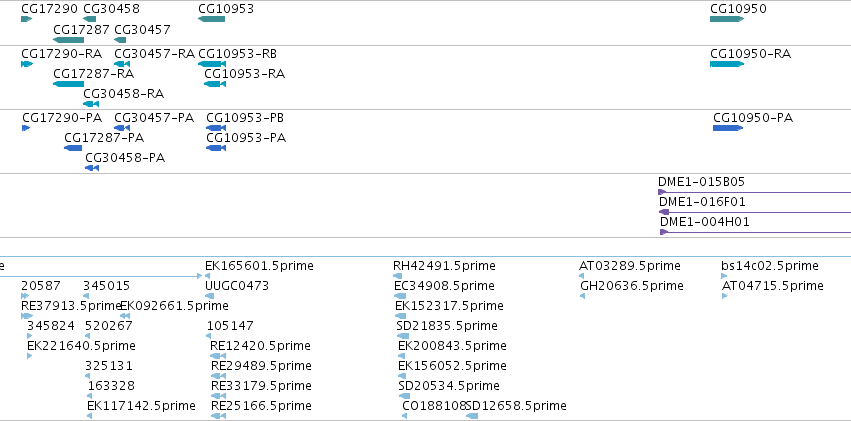This screenshot has width=851, height=421.
Task: Click the DME1-015B05 feature line
Action: click(x=754, y=192)
